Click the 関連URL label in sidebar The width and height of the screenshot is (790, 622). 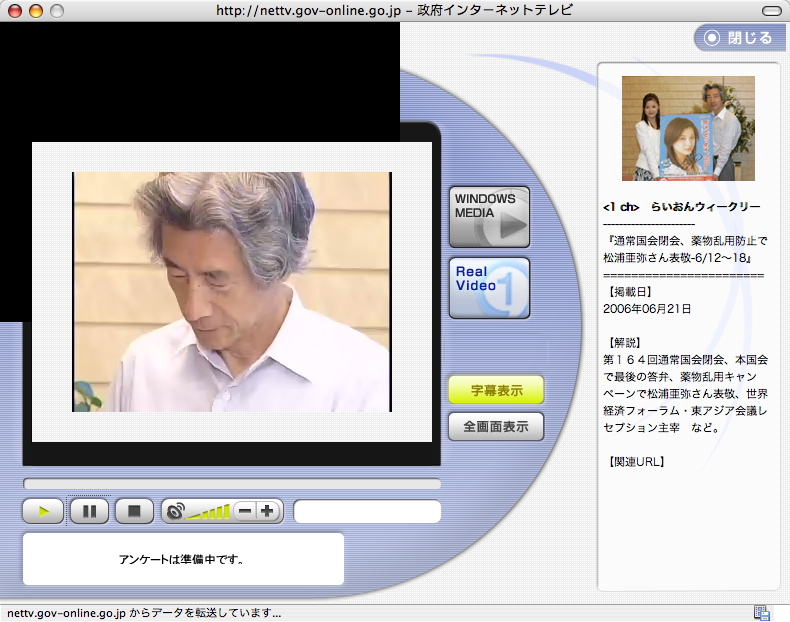click(x=635, y=462)
